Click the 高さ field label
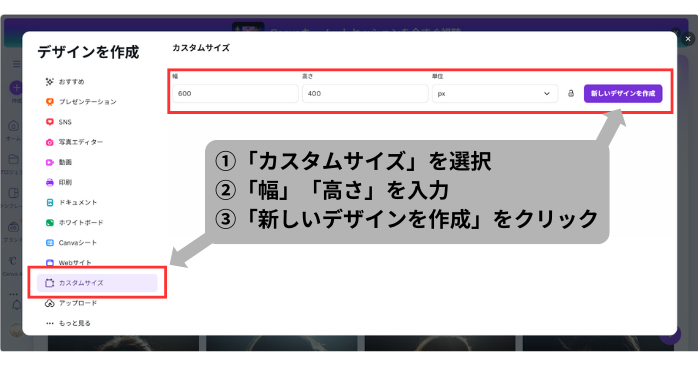 [308, 77]
